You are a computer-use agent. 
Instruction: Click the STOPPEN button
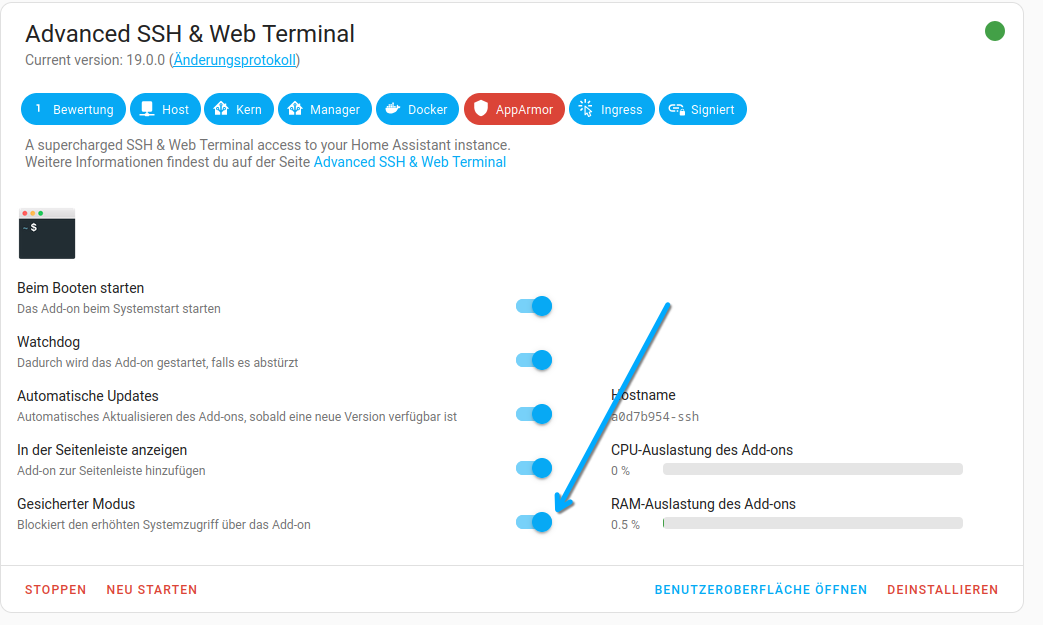[56, 590]
